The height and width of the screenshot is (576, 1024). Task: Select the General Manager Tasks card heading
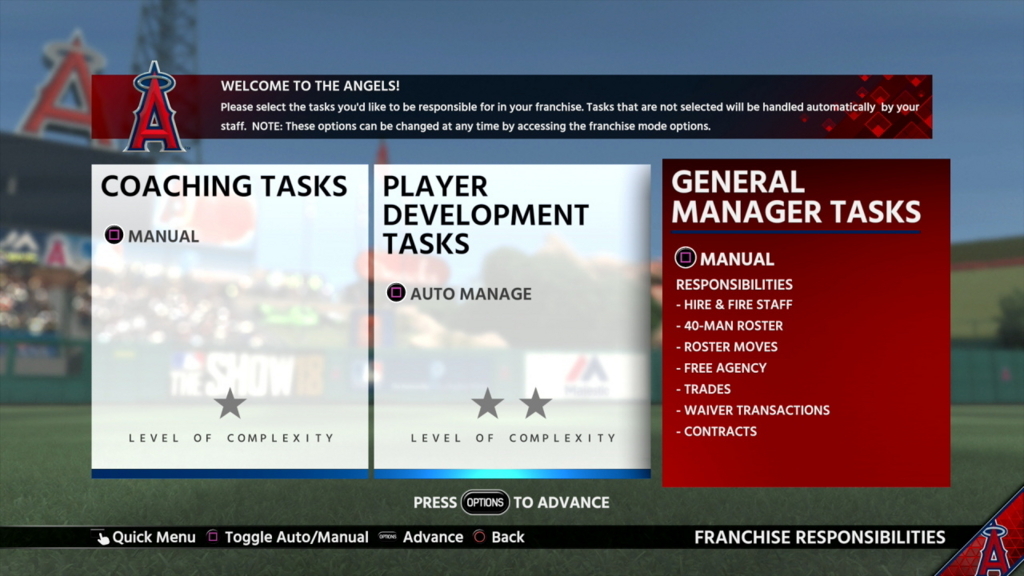[x=796, y=197]
